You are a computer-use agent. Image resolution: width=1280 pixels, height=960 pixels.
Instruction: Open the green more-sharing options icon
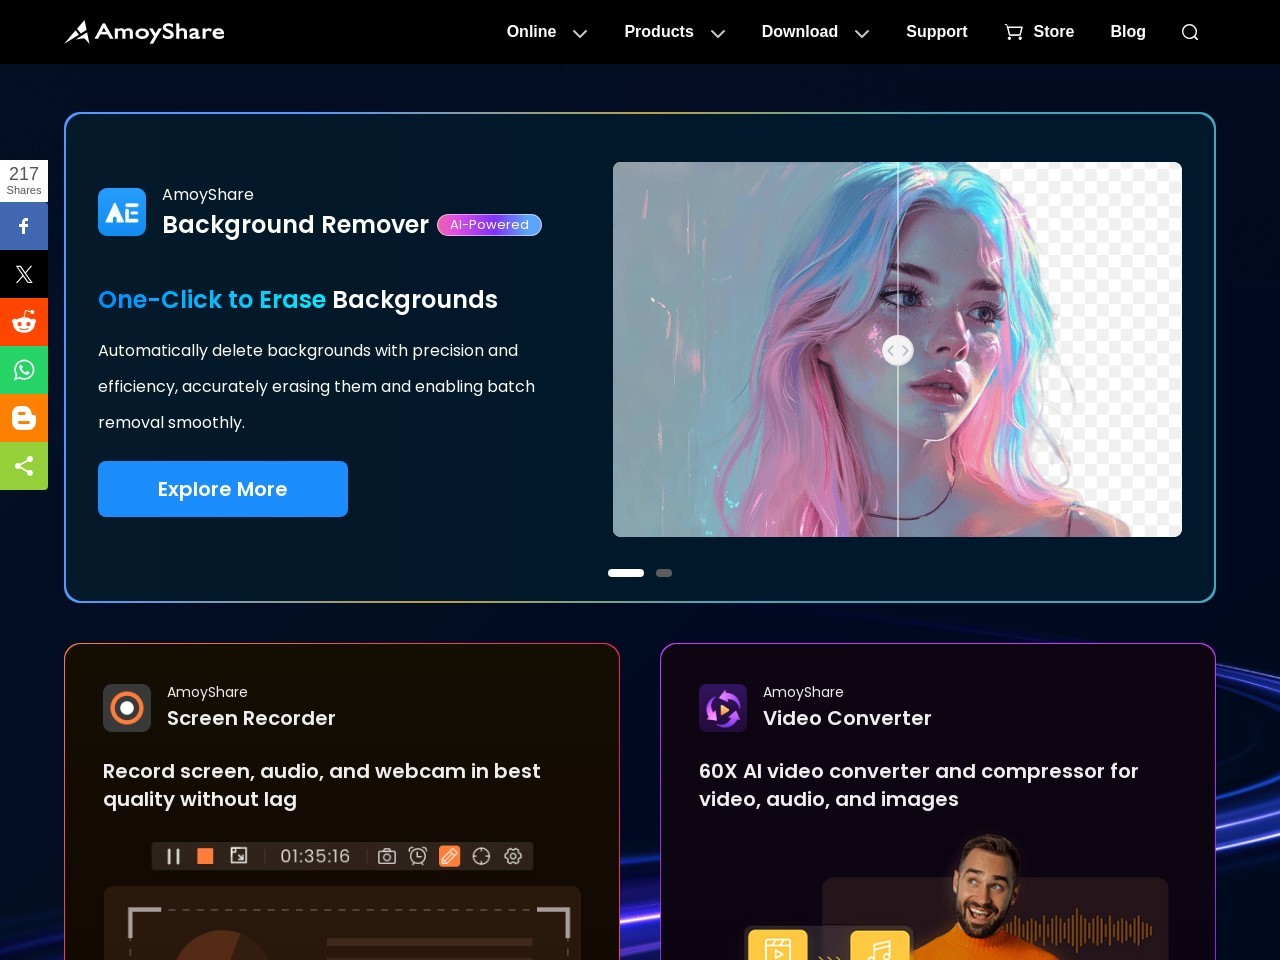tap(24, 466)
